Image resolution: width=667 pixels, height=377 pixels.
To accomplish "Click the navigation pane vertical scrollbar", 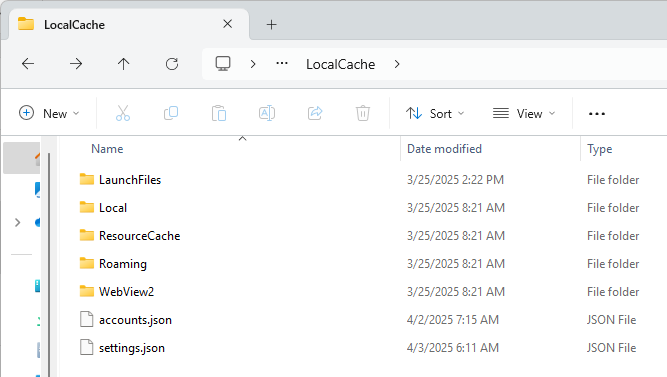I will [49, 265].
